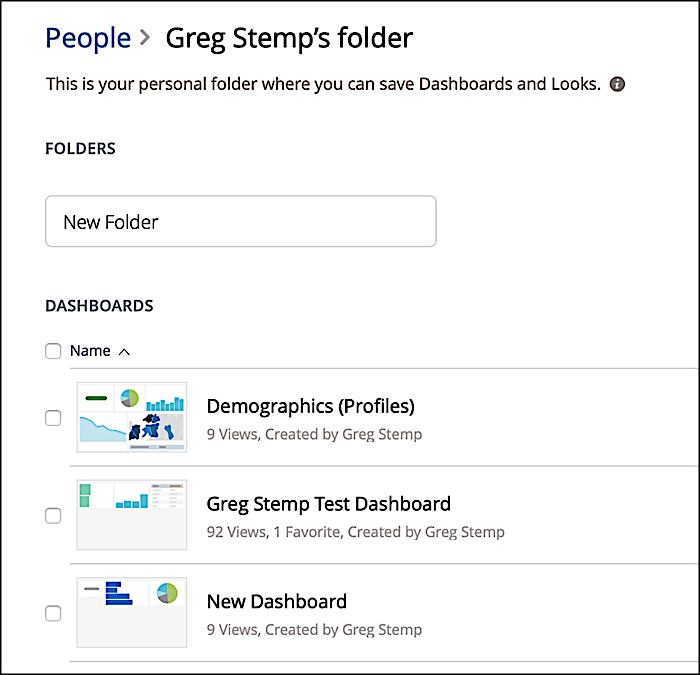
Task: Click the Greg Stemp Test Dashboard thumbnail
Action: (132, 514)
